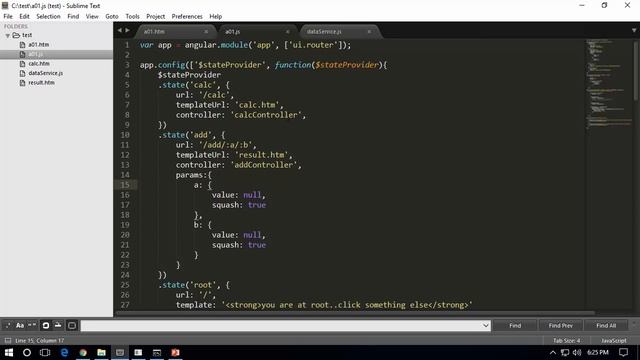This screenshot has height=360, width=640.
Task: Open the Help menu
Action: pyautogui.click(x=216, y=16)
